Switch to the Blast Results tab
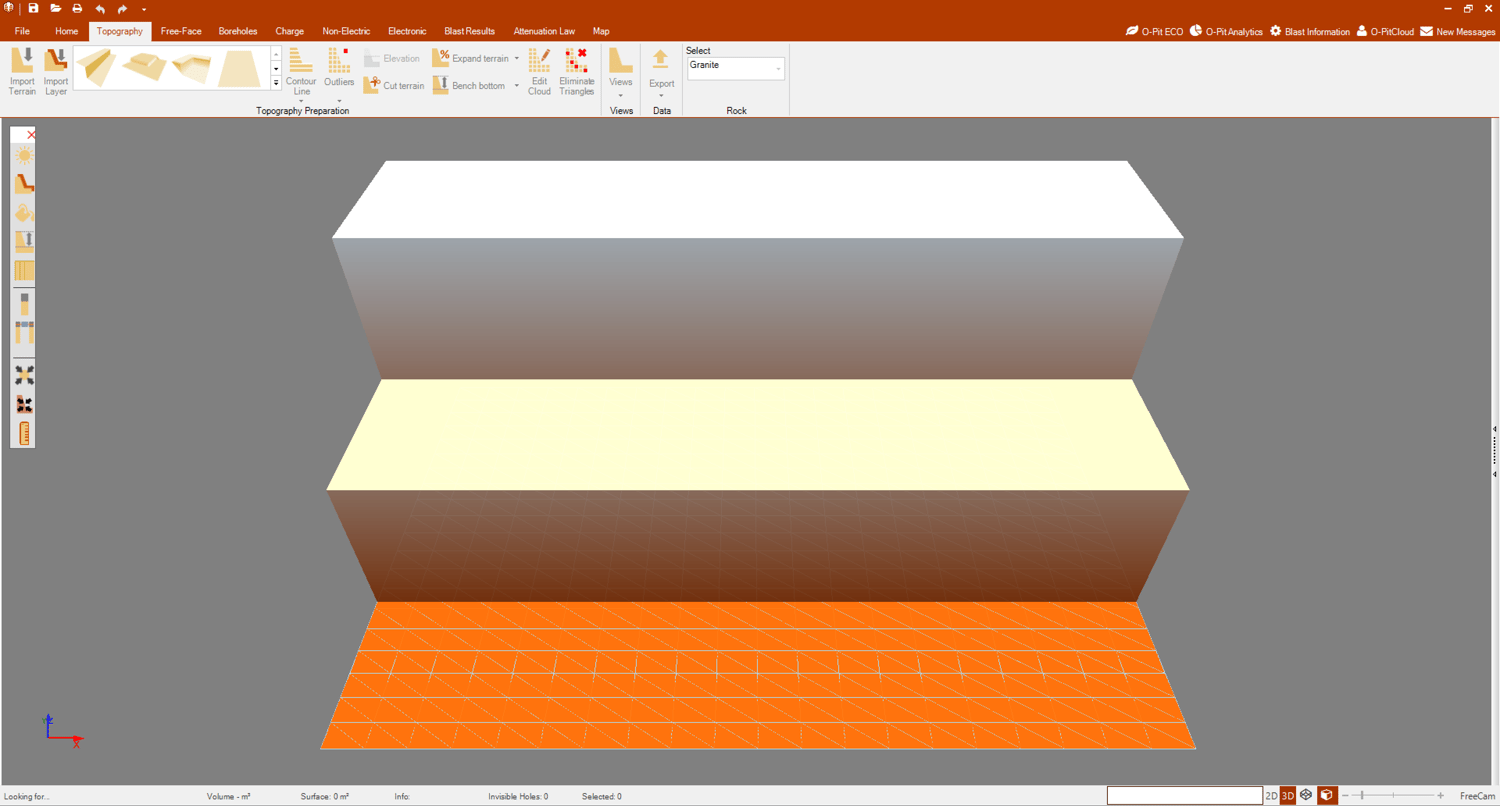 (469, 31)
